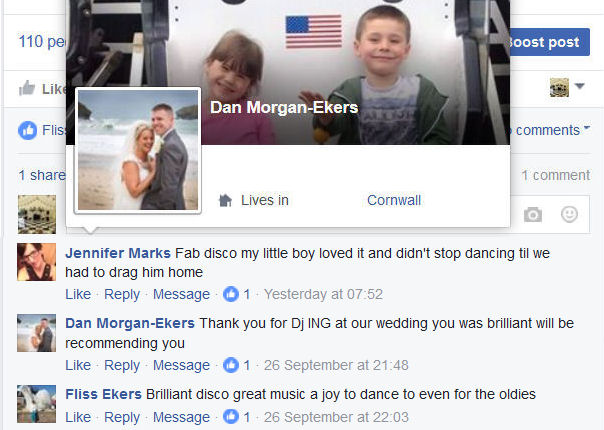
Task: Click home icon beside Lives in
Action: [x=225, y=200]
